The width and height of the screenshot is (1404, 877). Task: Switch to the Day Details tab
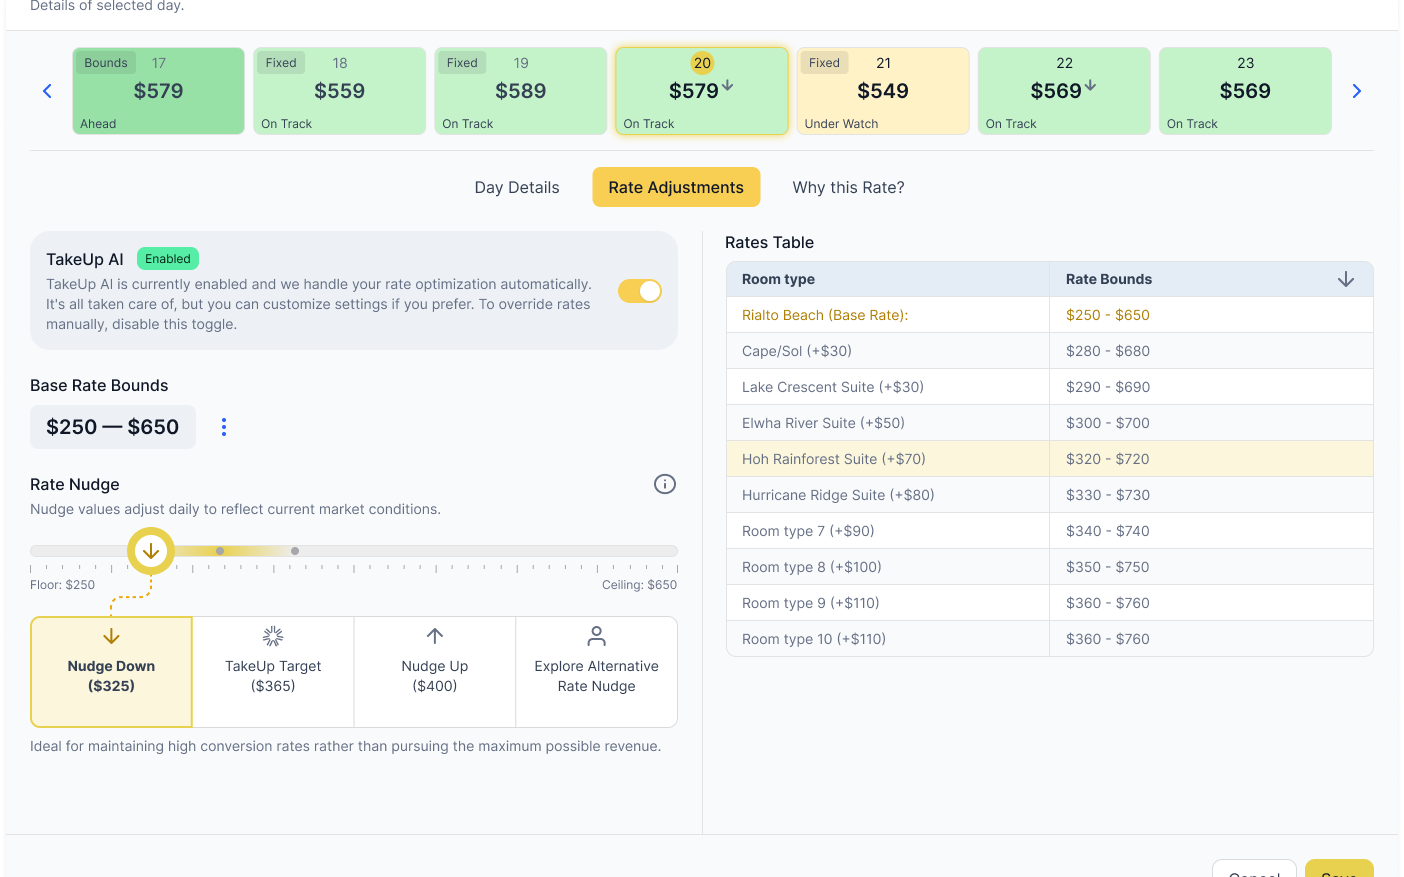click(x=517, y=187)
